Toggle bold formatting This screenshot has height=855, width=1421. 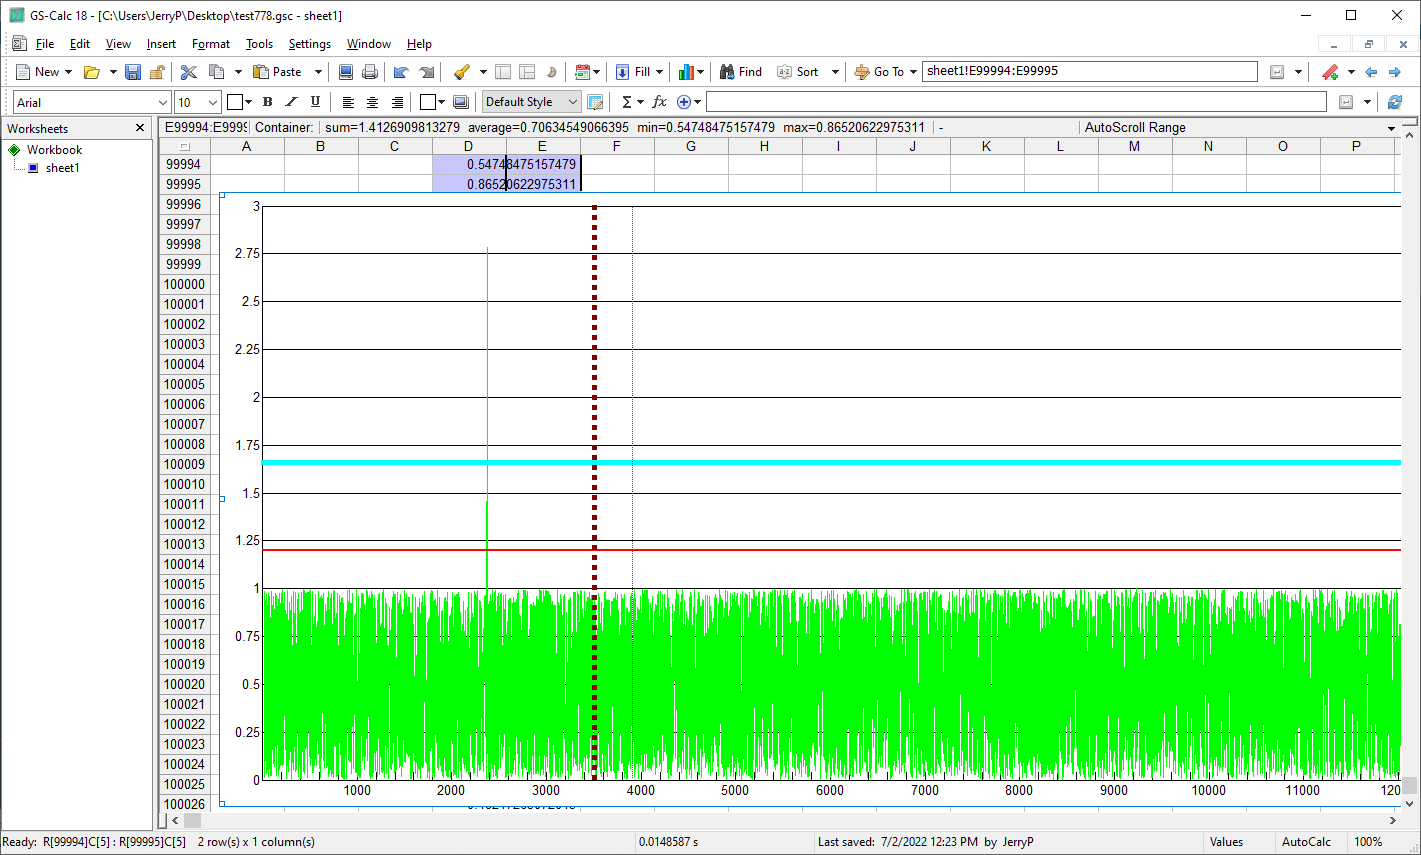coord(267,102)
